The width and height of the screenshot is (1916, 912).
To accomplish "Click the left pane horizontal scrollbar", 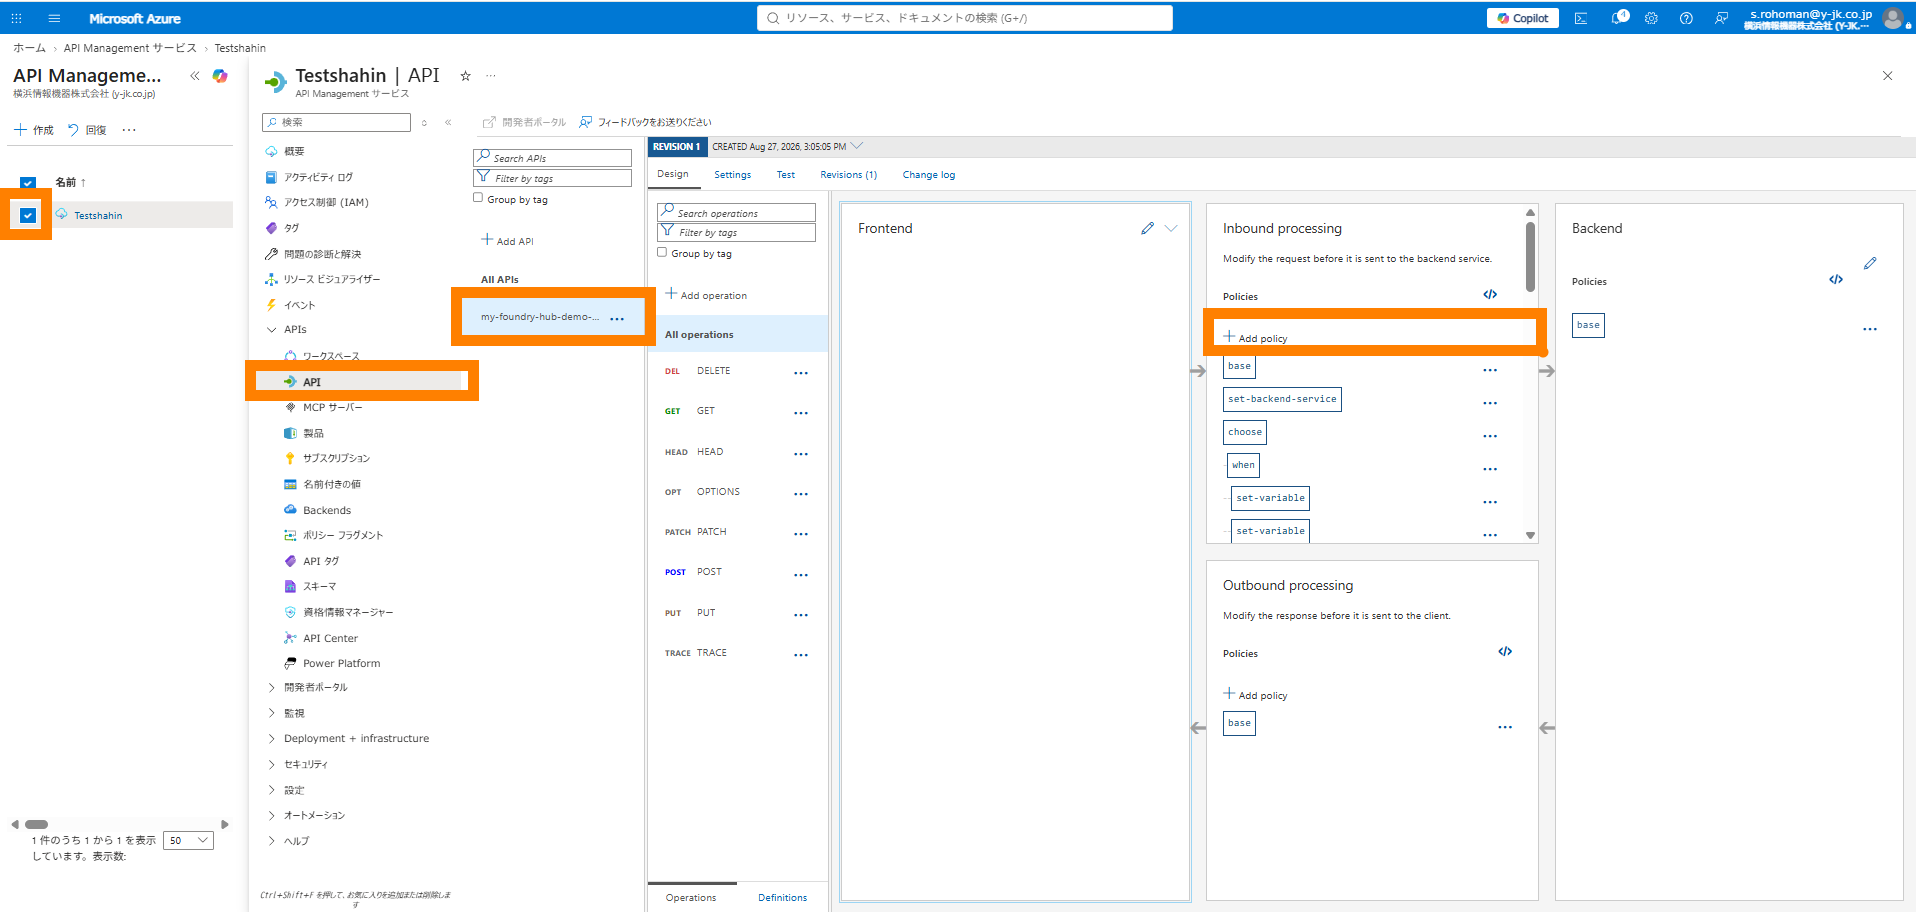I will point(37,825).
